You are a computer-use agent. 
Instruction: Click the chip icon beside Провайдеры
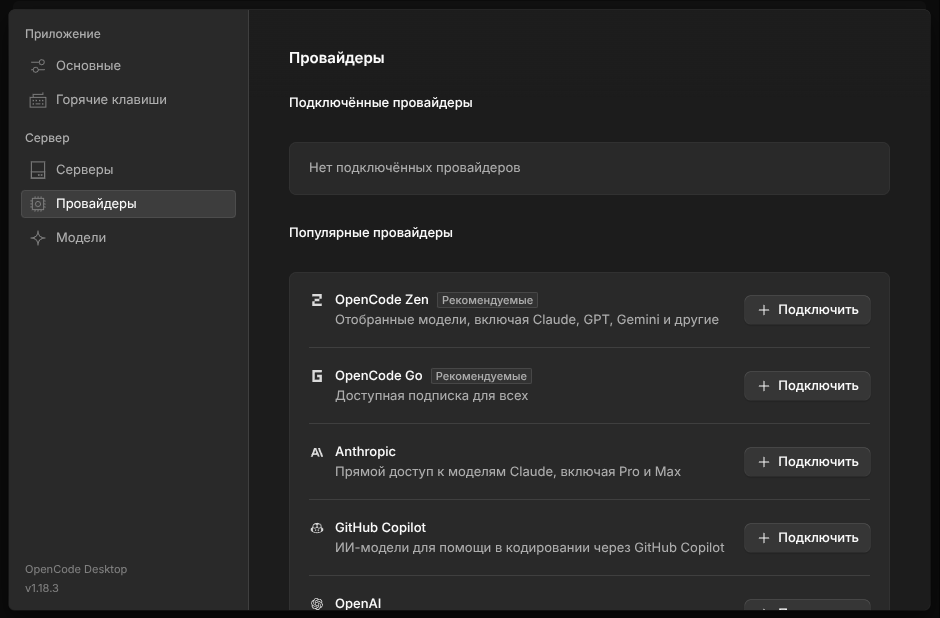[38, 204]
